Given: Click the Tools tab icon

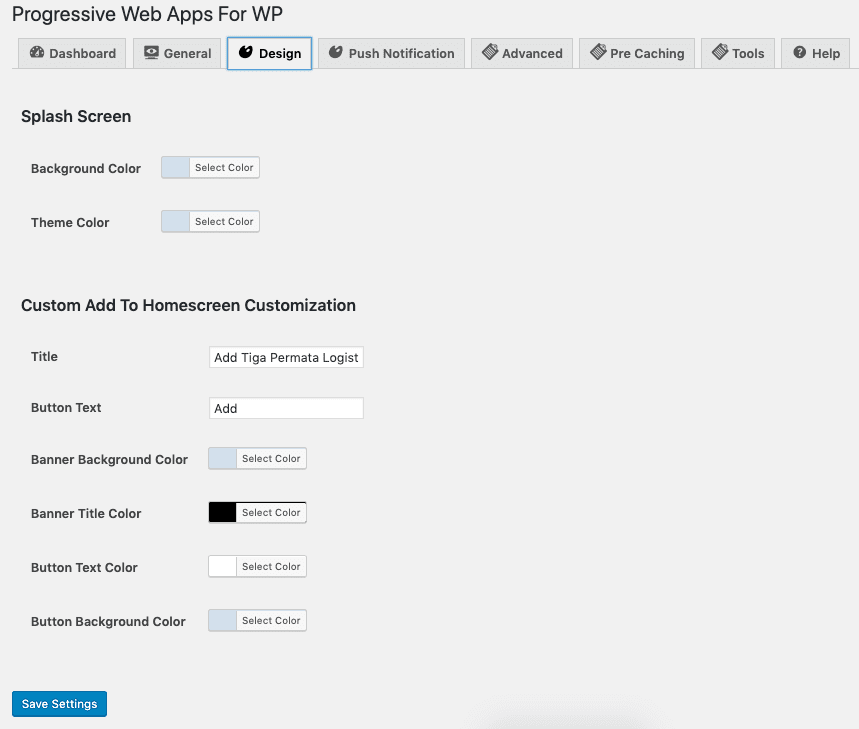Looking at the screenshot, I should coord(720,53).
